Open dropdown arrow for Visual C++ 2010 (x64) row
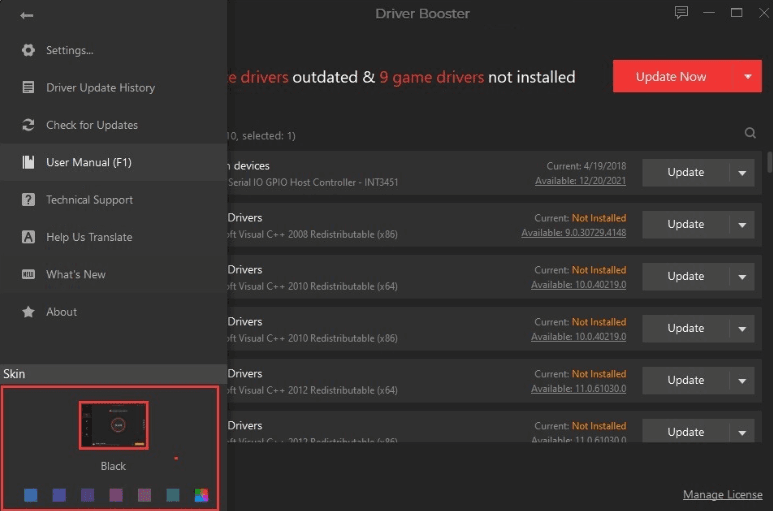Screen dimensions: 773x511 742,277
